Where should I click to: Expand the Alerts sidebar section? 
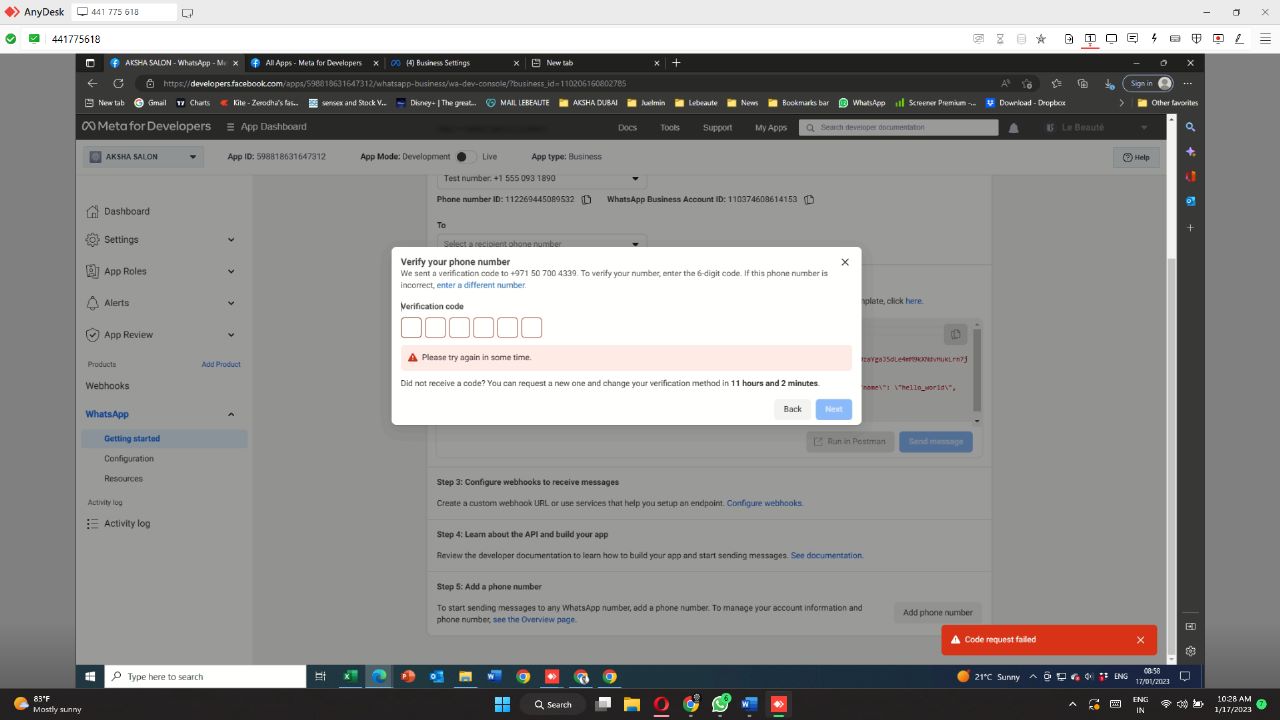231,303
